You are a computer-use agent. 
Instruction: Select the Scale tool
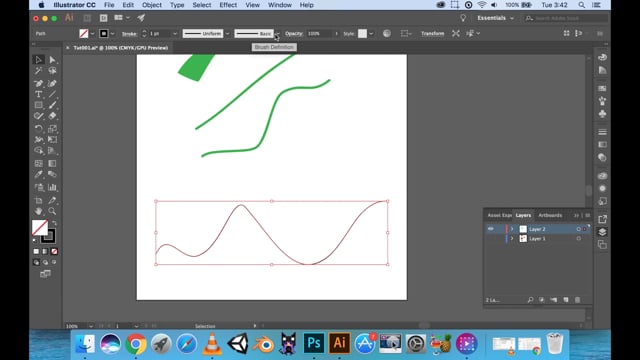(52, 129)
